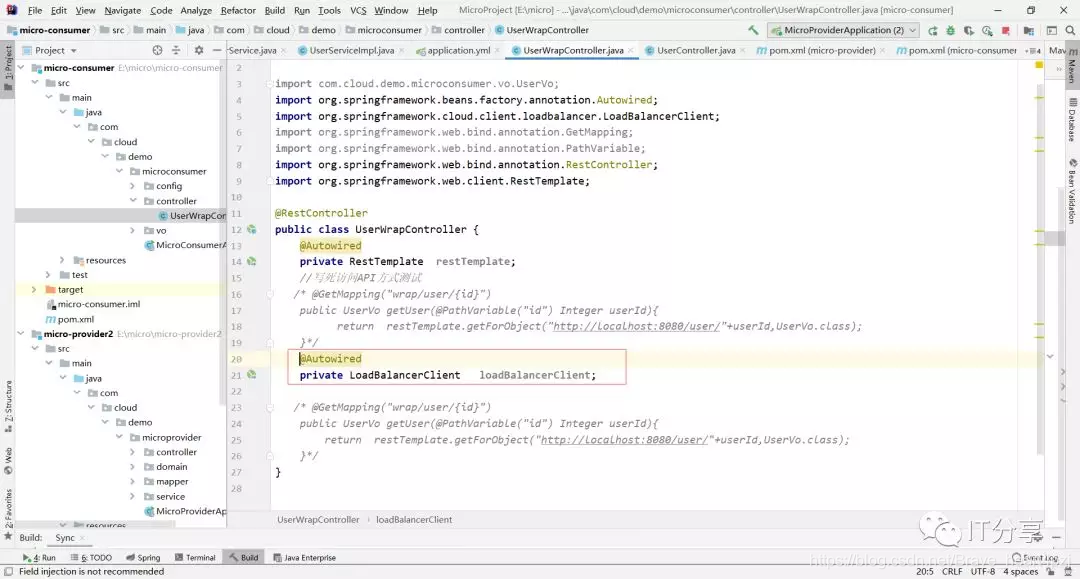1080x579 pixels.
Task: Switch to the UserController.java tab
Action: coord(696,50)
